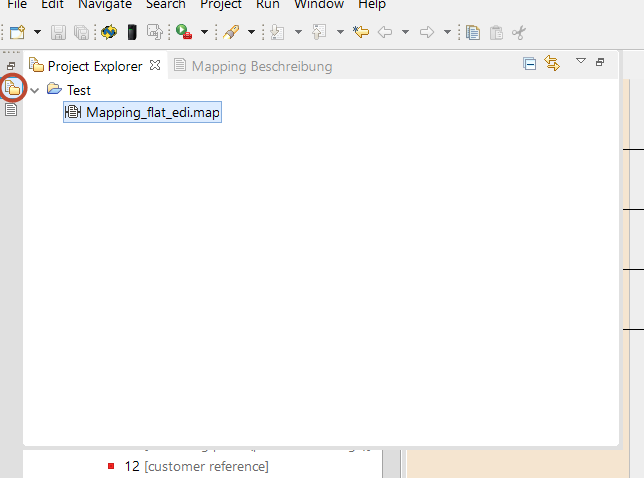The height and width of the screenshot is (478, 644).
Task: Open the Project Explorer View Menu triangle
Action: (580, 63)
